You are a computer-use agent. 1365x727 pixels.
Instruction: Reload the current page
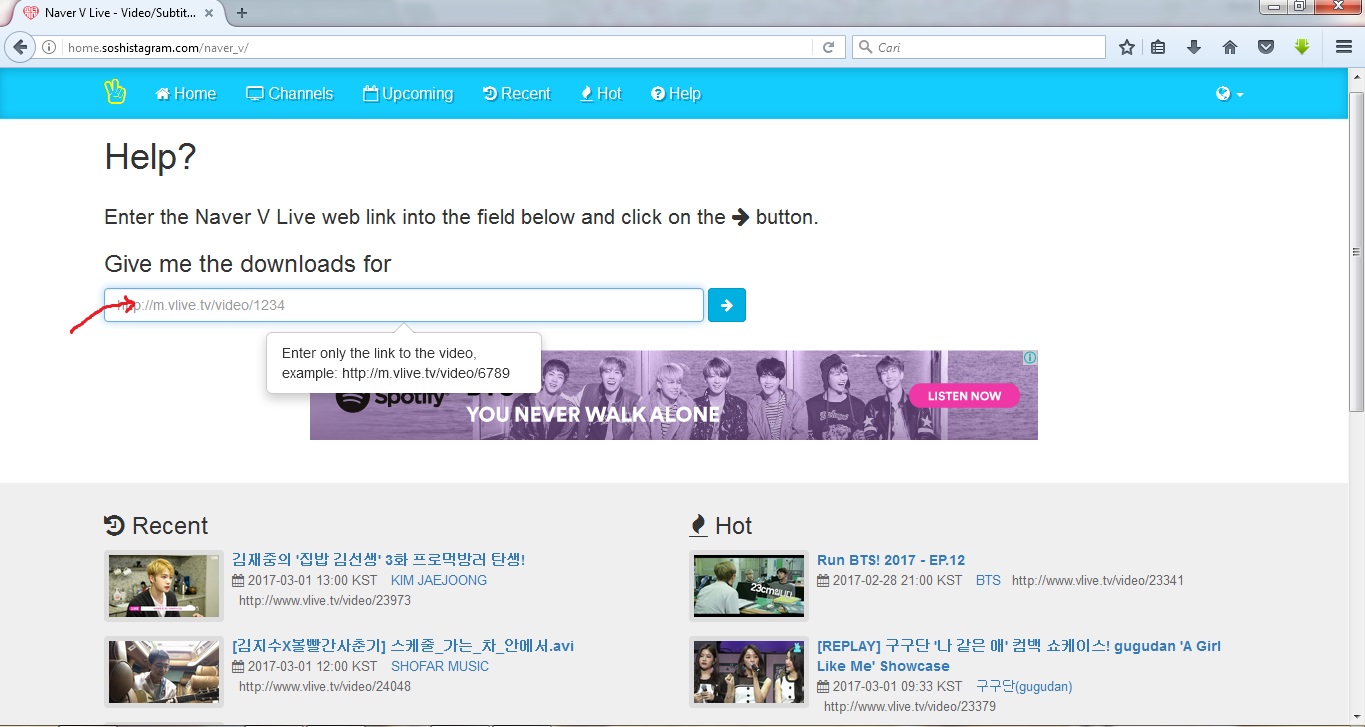tap(828, 47)
